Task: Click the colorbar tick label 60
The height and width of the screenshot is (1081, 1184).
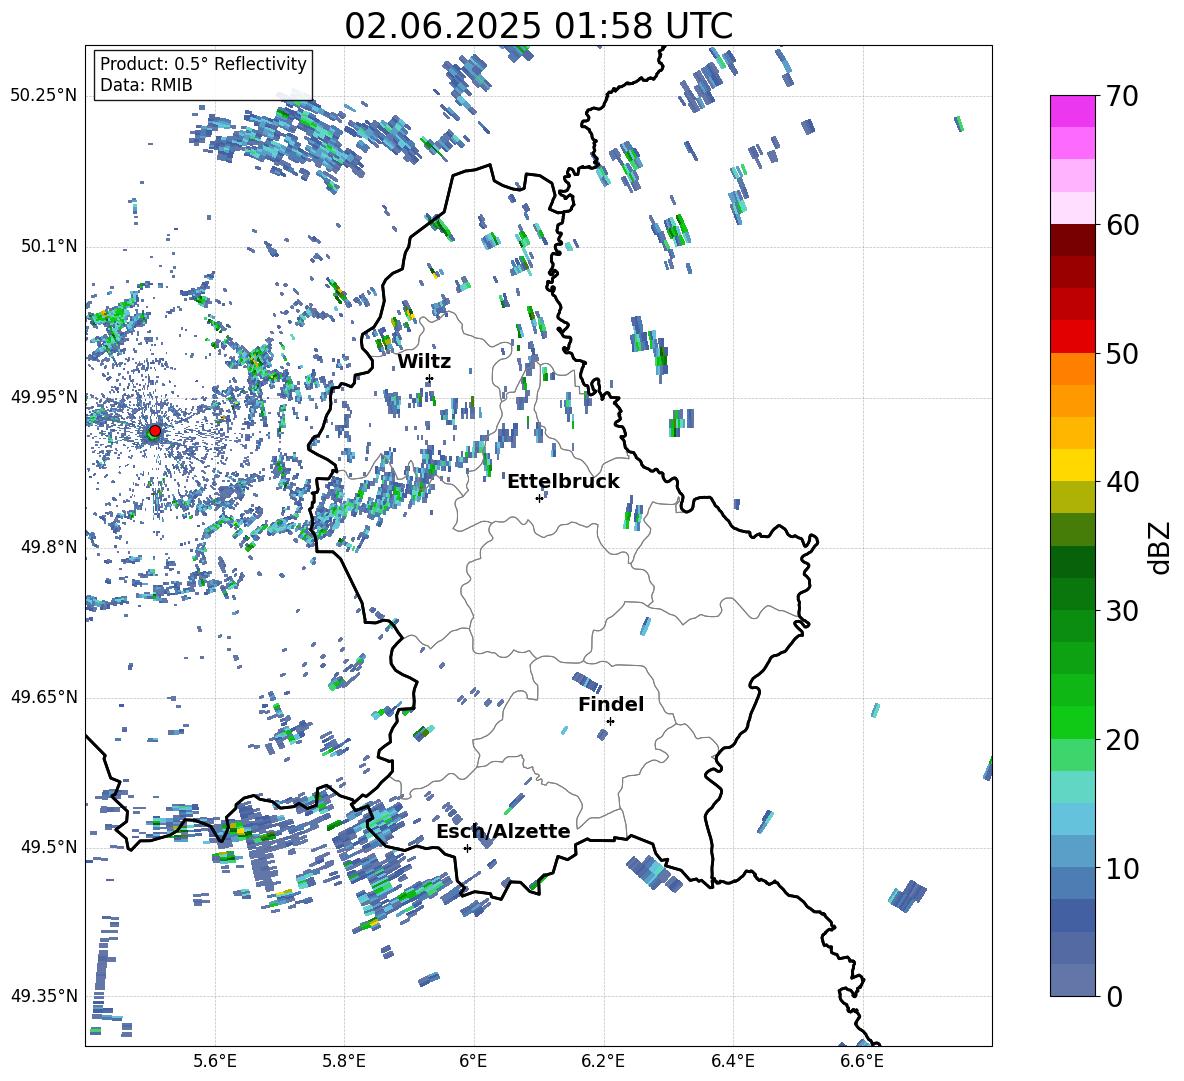Action: click(1122, 225)
